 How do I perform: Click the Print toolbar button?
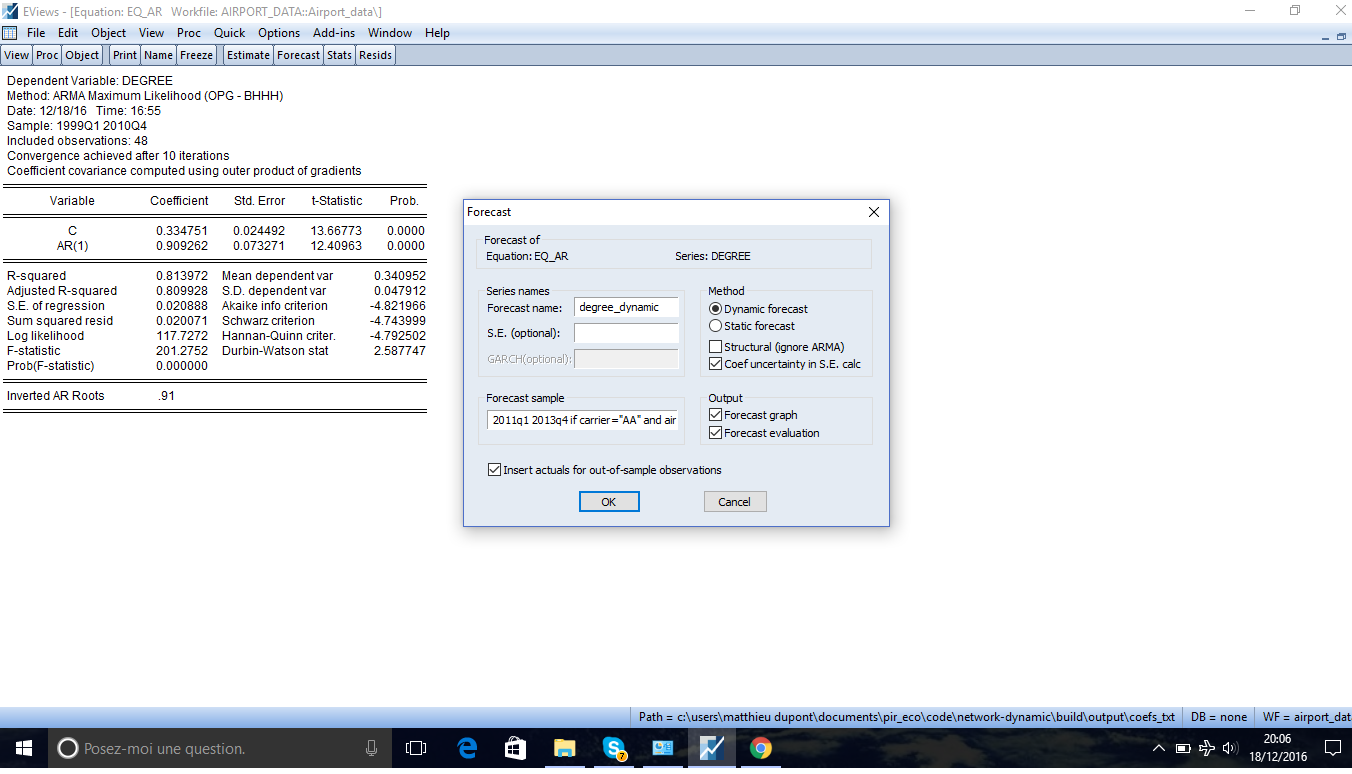[125, 55]
